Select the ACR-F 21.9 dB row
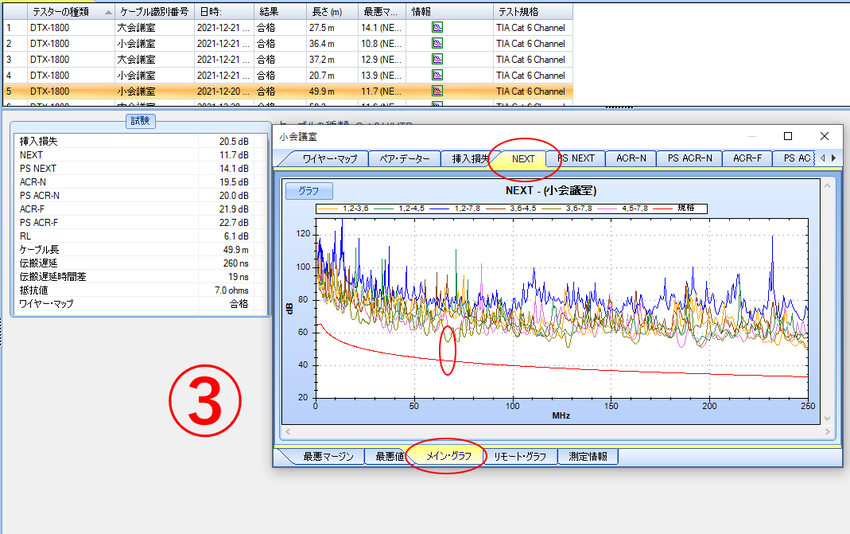Viewport: 850px width, 534px height. coord(140,209)
